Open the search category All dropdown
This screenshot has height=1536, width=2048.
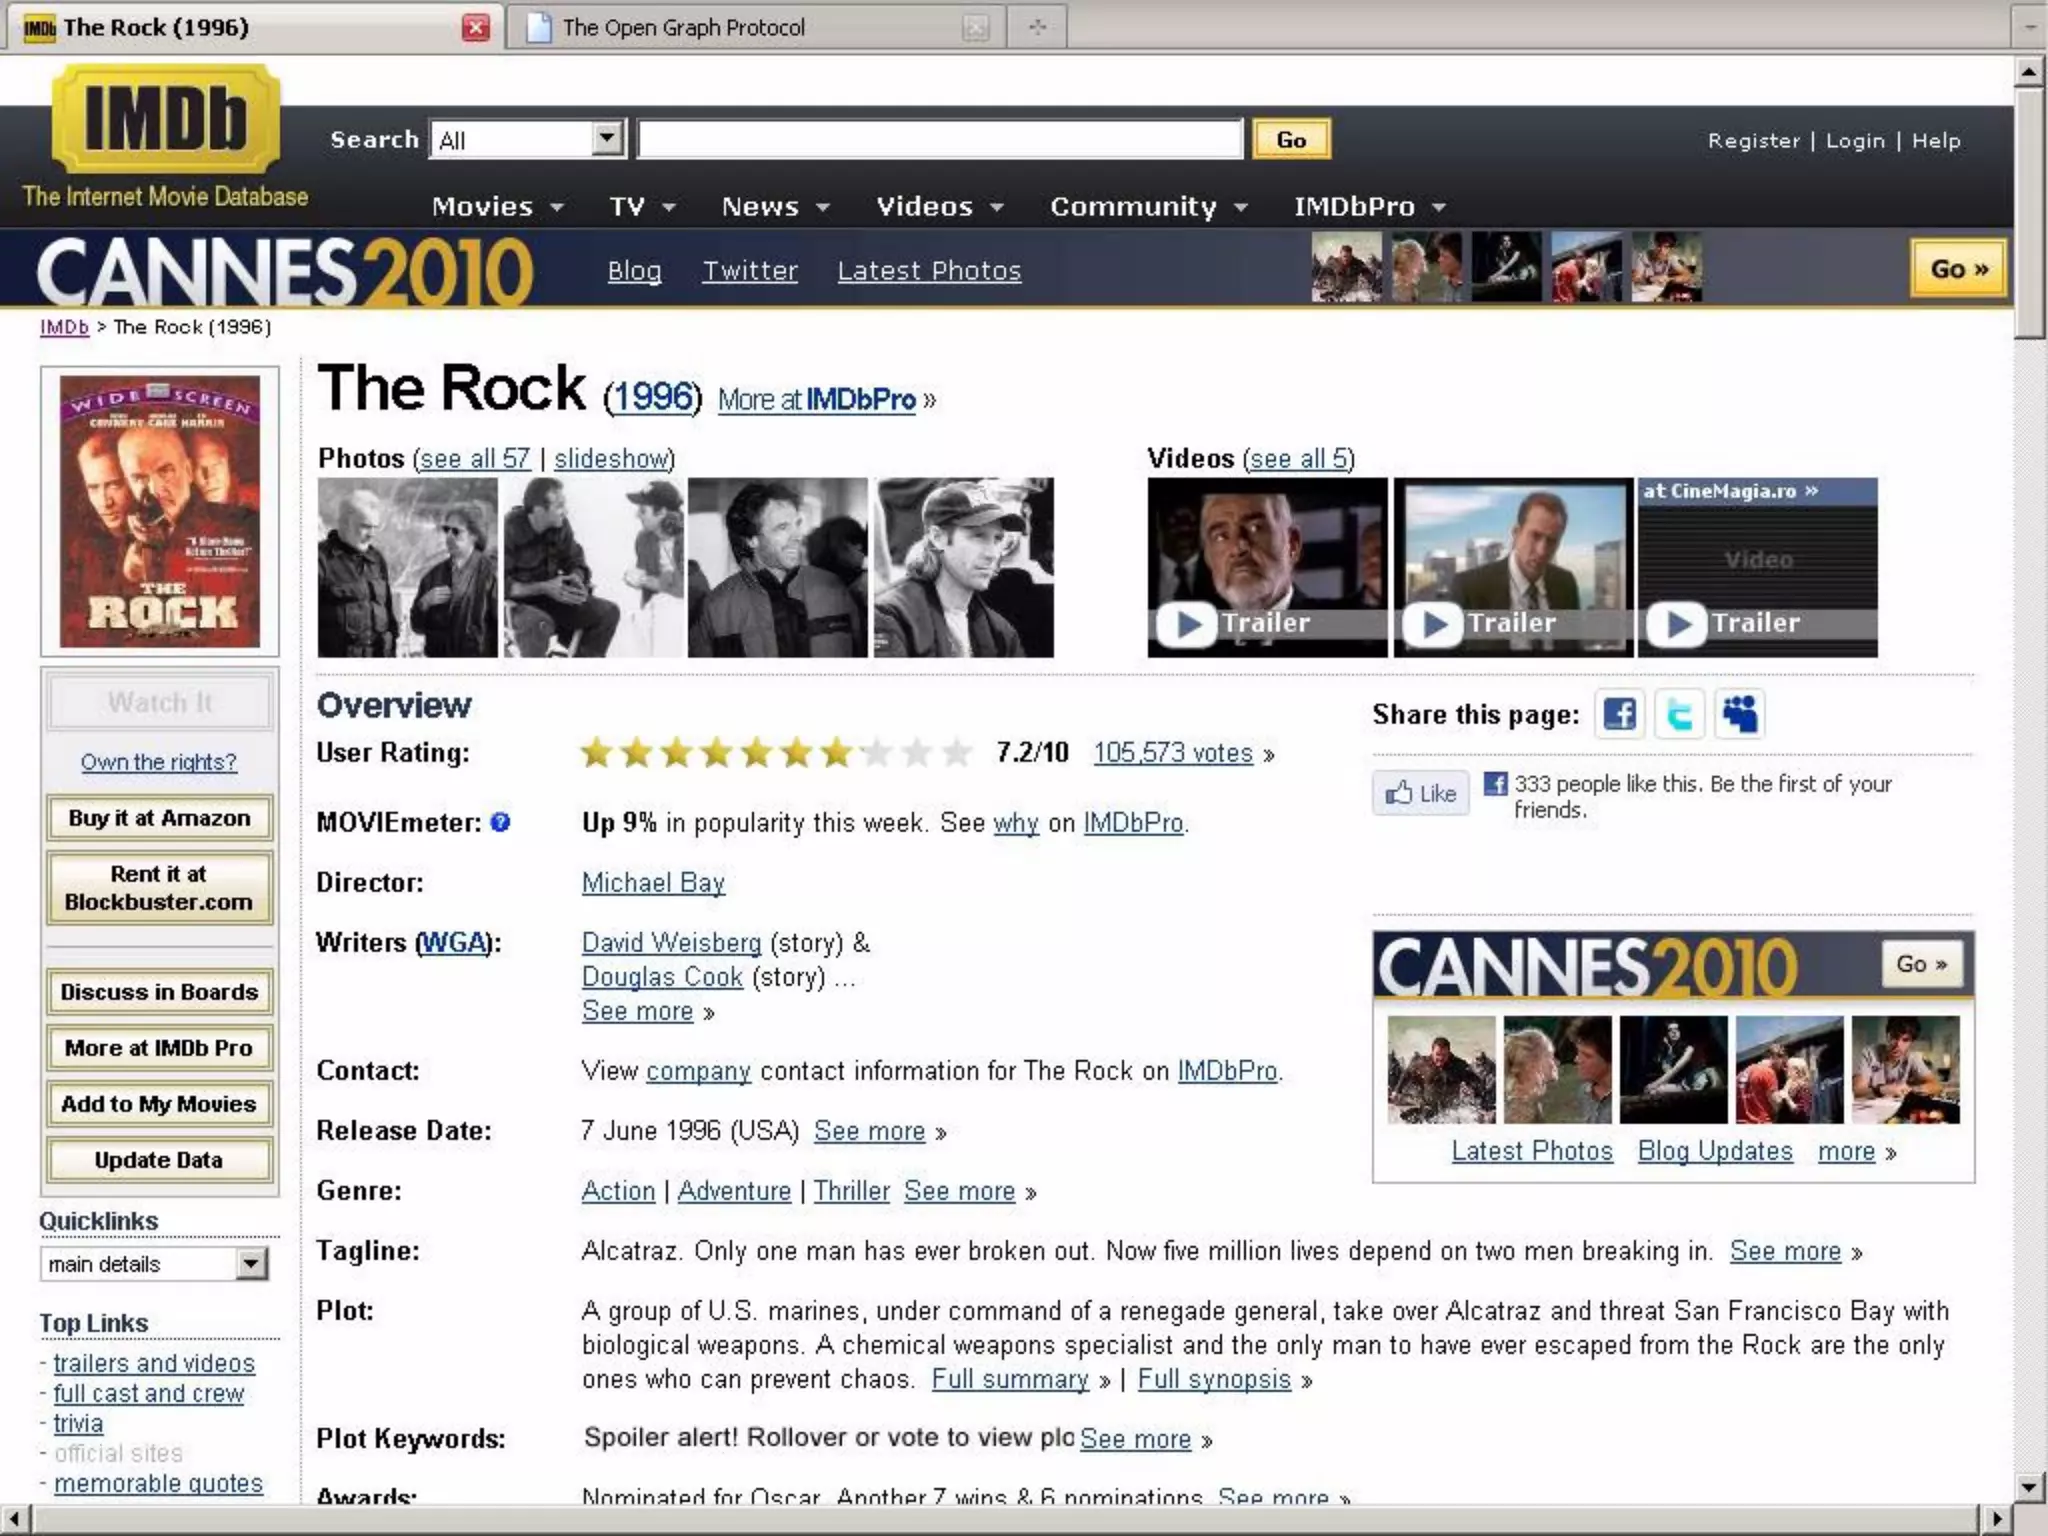tap(606, 138)
